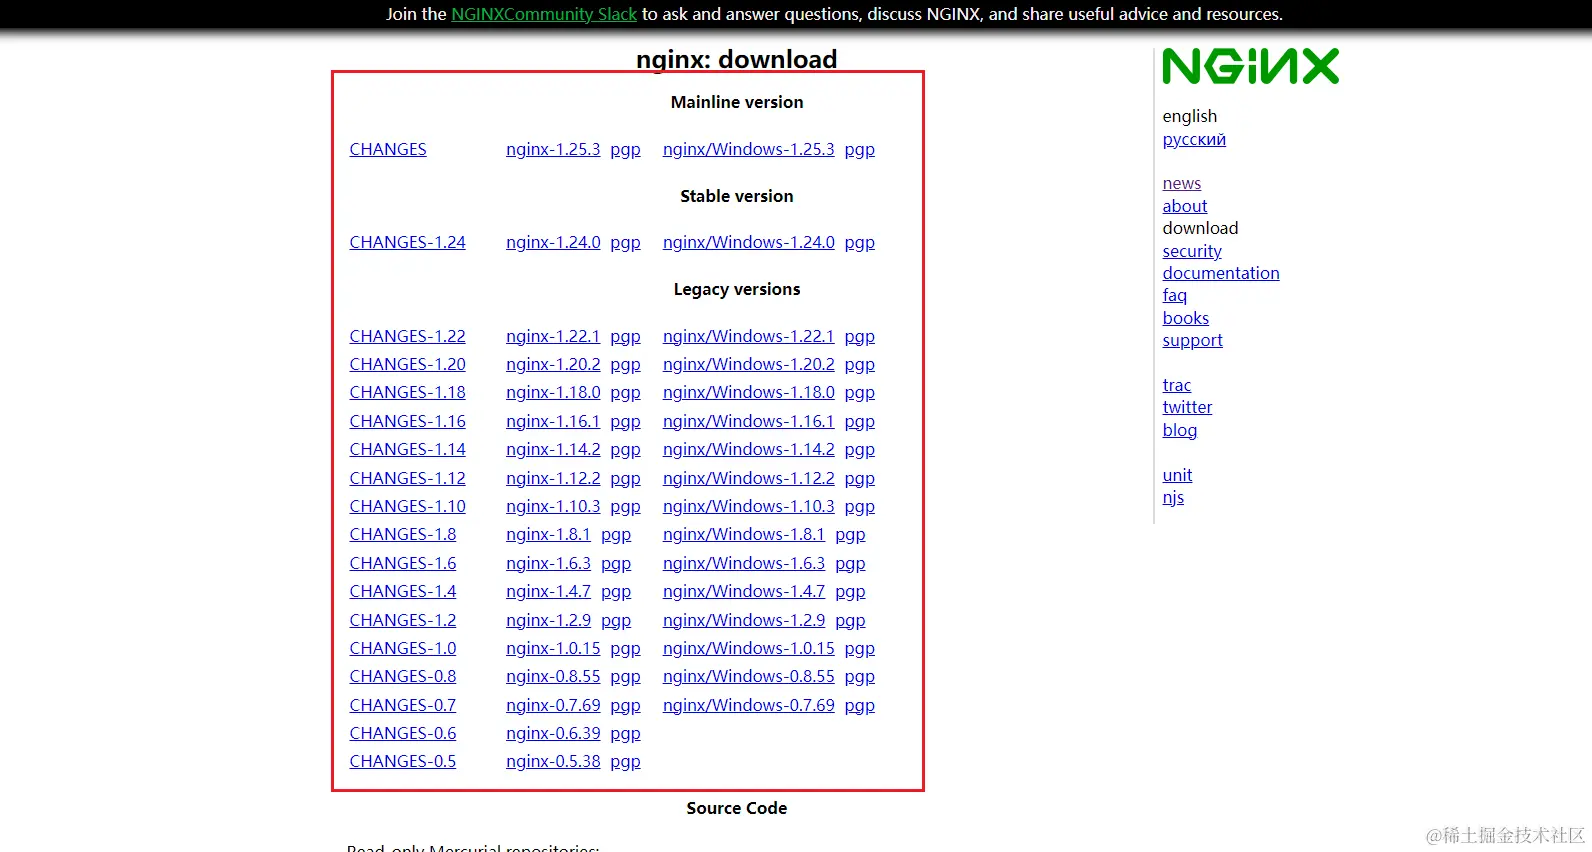The image size is (1592, 852).
Task: Go to the security page
Action: click(x=1192, y=251)
